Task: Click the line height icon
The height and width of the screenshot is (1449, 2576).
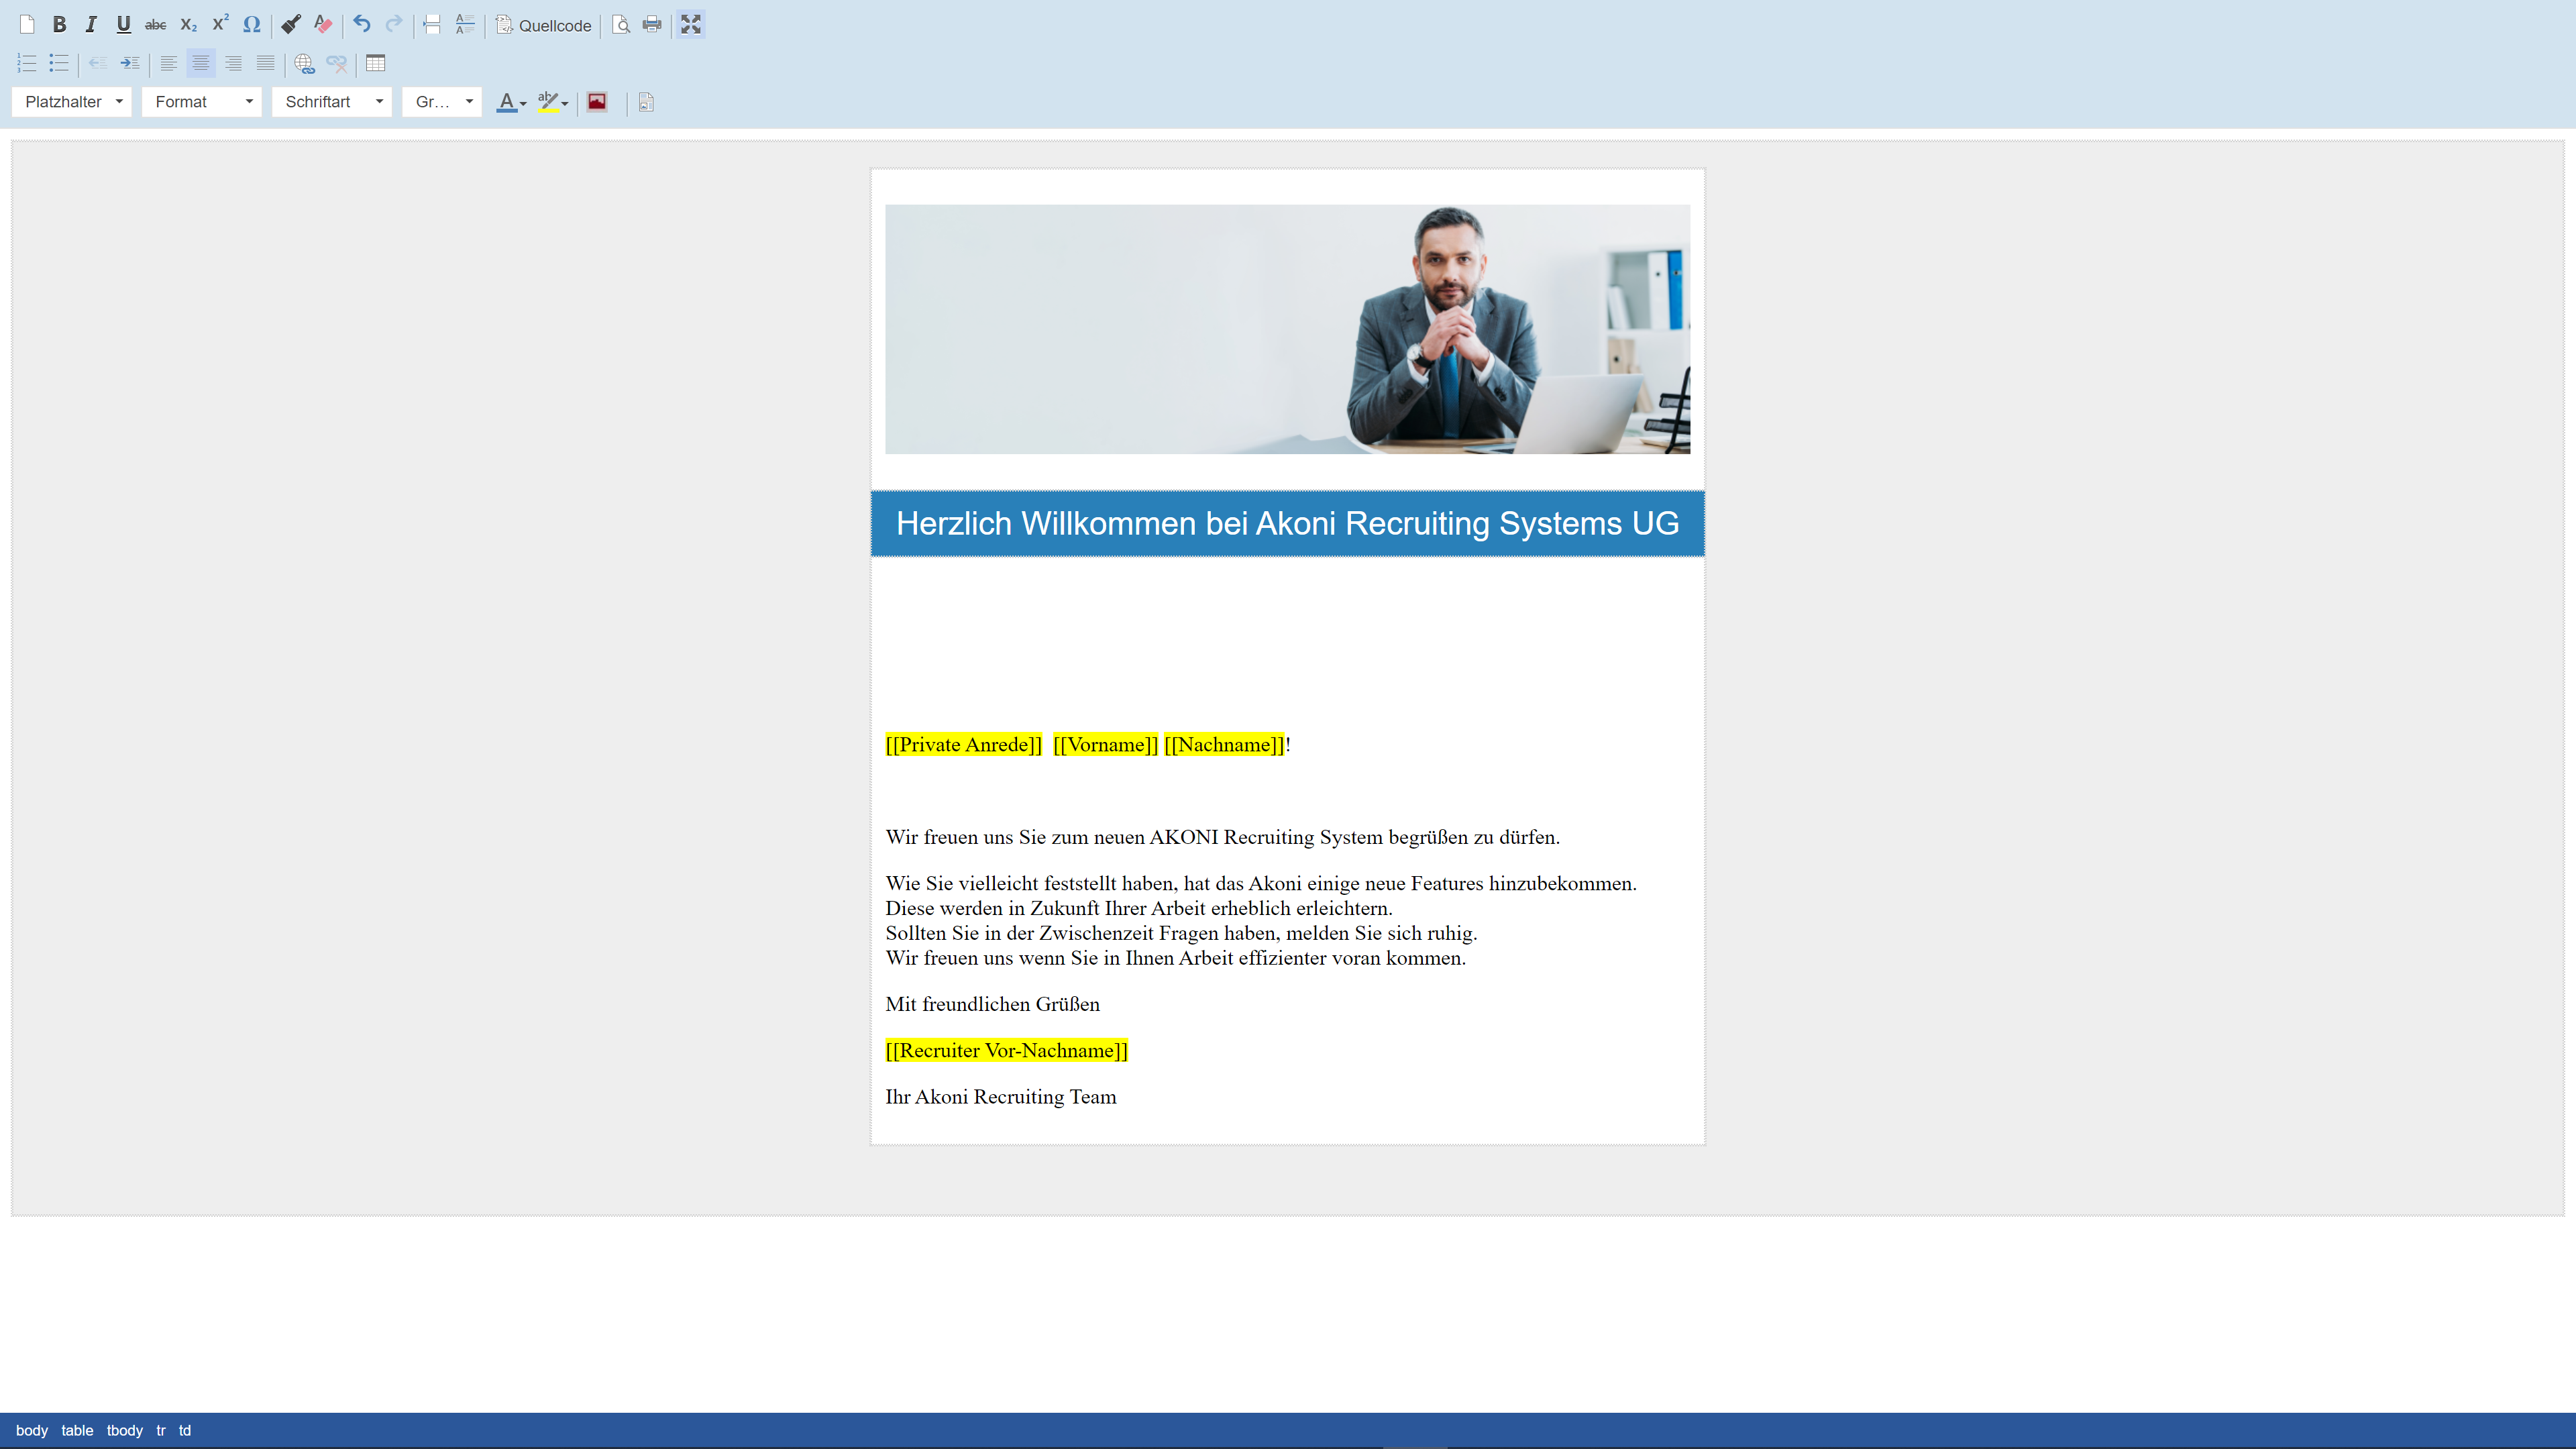Action: coord(465,25)
